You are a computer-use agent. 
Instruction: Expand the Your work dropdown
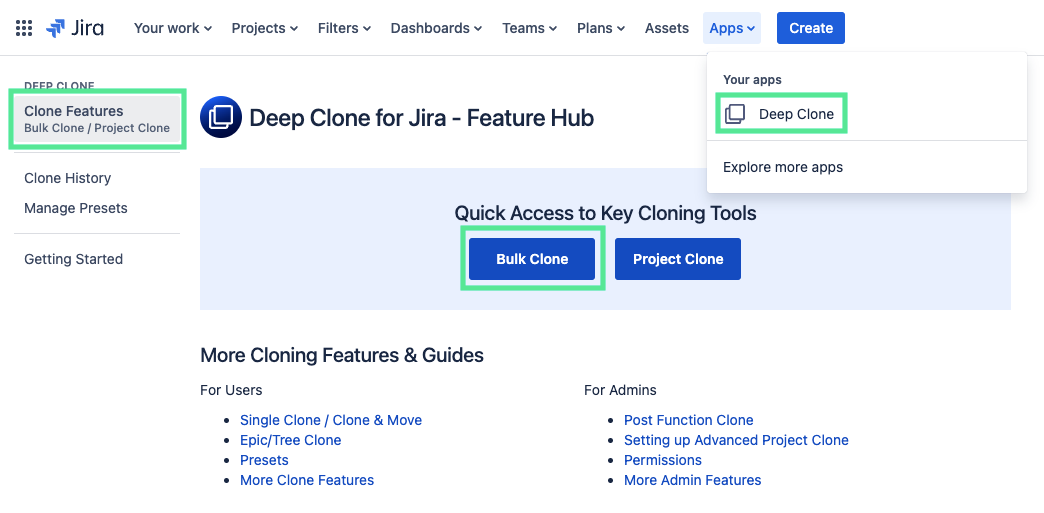click(x=172, y=28)
